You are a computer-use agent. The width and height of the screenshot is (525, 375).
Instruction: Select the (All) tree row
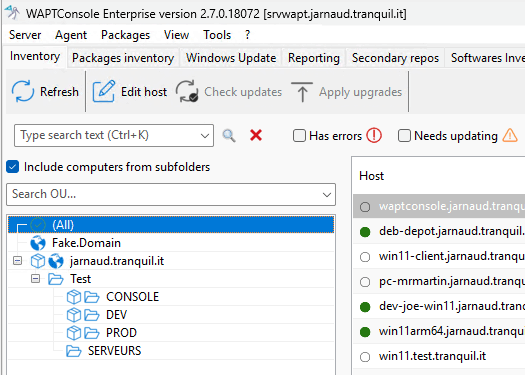[x=171, y=225]
